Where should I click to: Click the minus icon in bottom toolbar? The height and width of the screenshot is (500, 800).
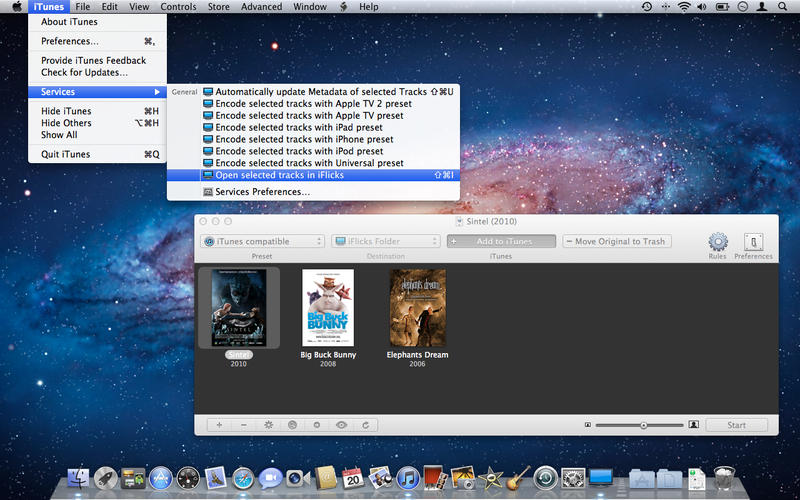[244, 425]
